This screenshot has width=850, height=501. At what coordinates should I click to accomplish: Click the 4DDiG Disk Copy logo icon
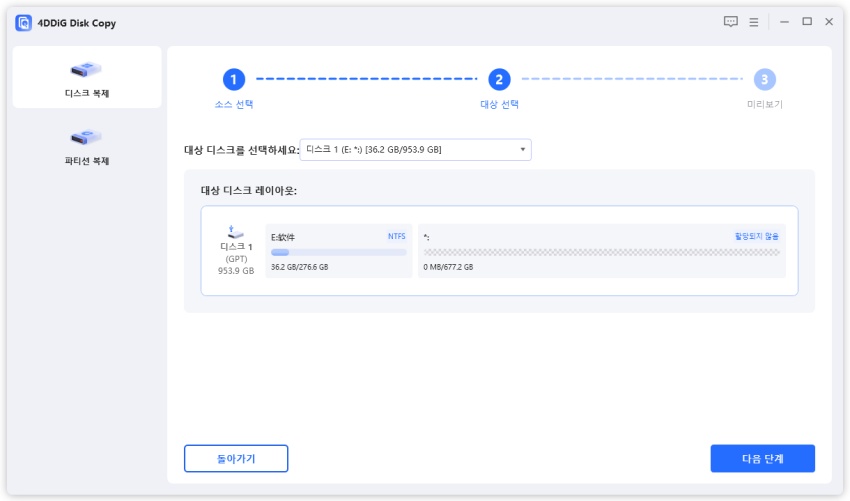23,23
